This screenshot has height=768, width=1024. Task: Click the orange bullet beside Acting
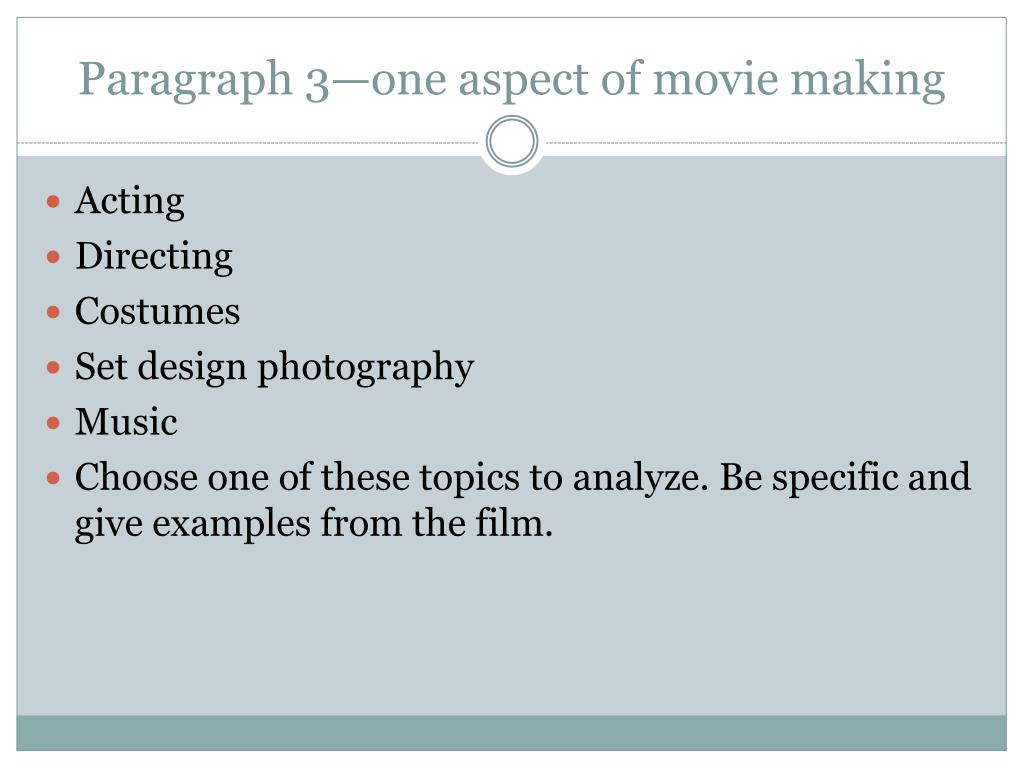[54, 201]
